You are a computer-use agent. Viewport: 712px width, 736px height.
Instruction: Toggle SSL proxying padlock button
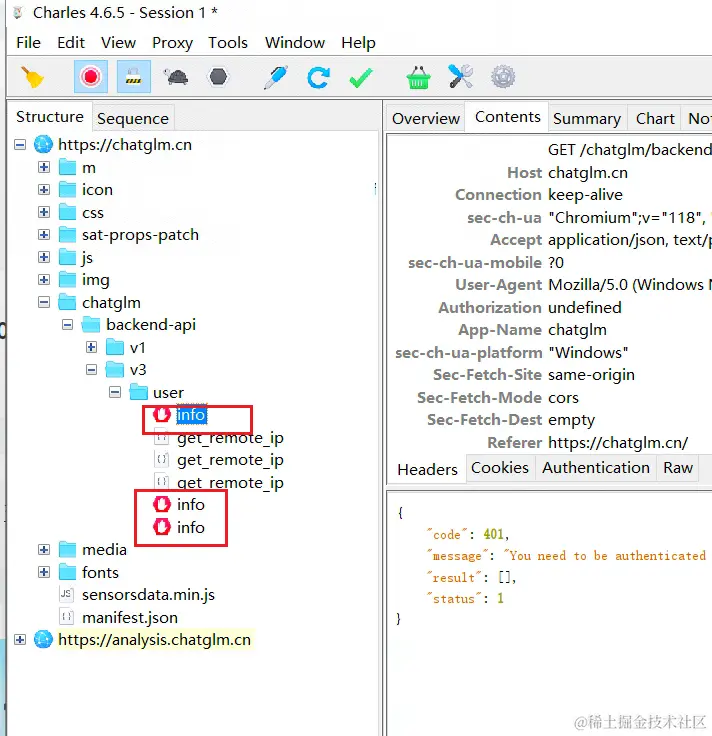coord(134,77)
